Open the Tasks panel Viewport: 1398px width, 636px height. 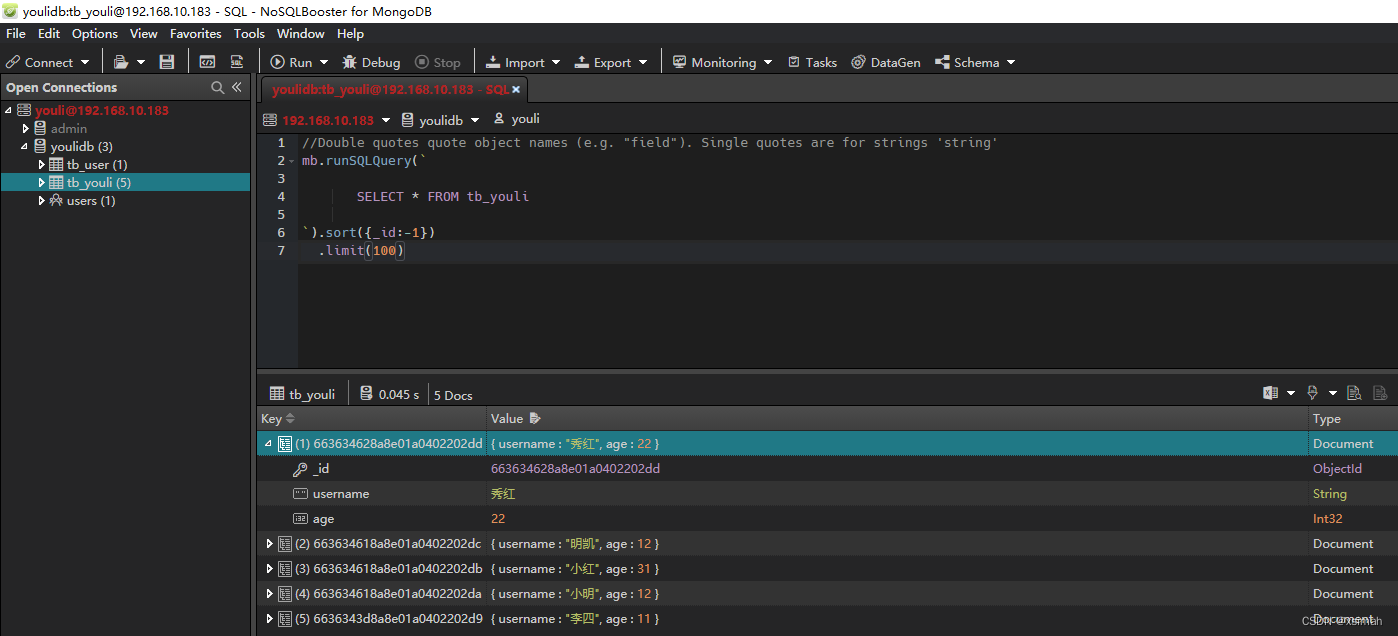812,62
